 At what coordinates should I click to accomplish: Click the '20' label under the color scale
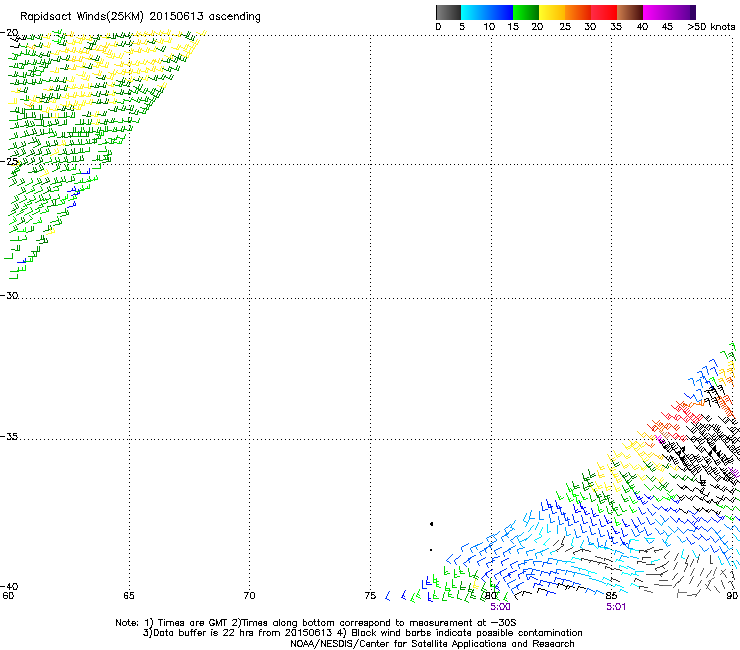[x=537, y=27]
